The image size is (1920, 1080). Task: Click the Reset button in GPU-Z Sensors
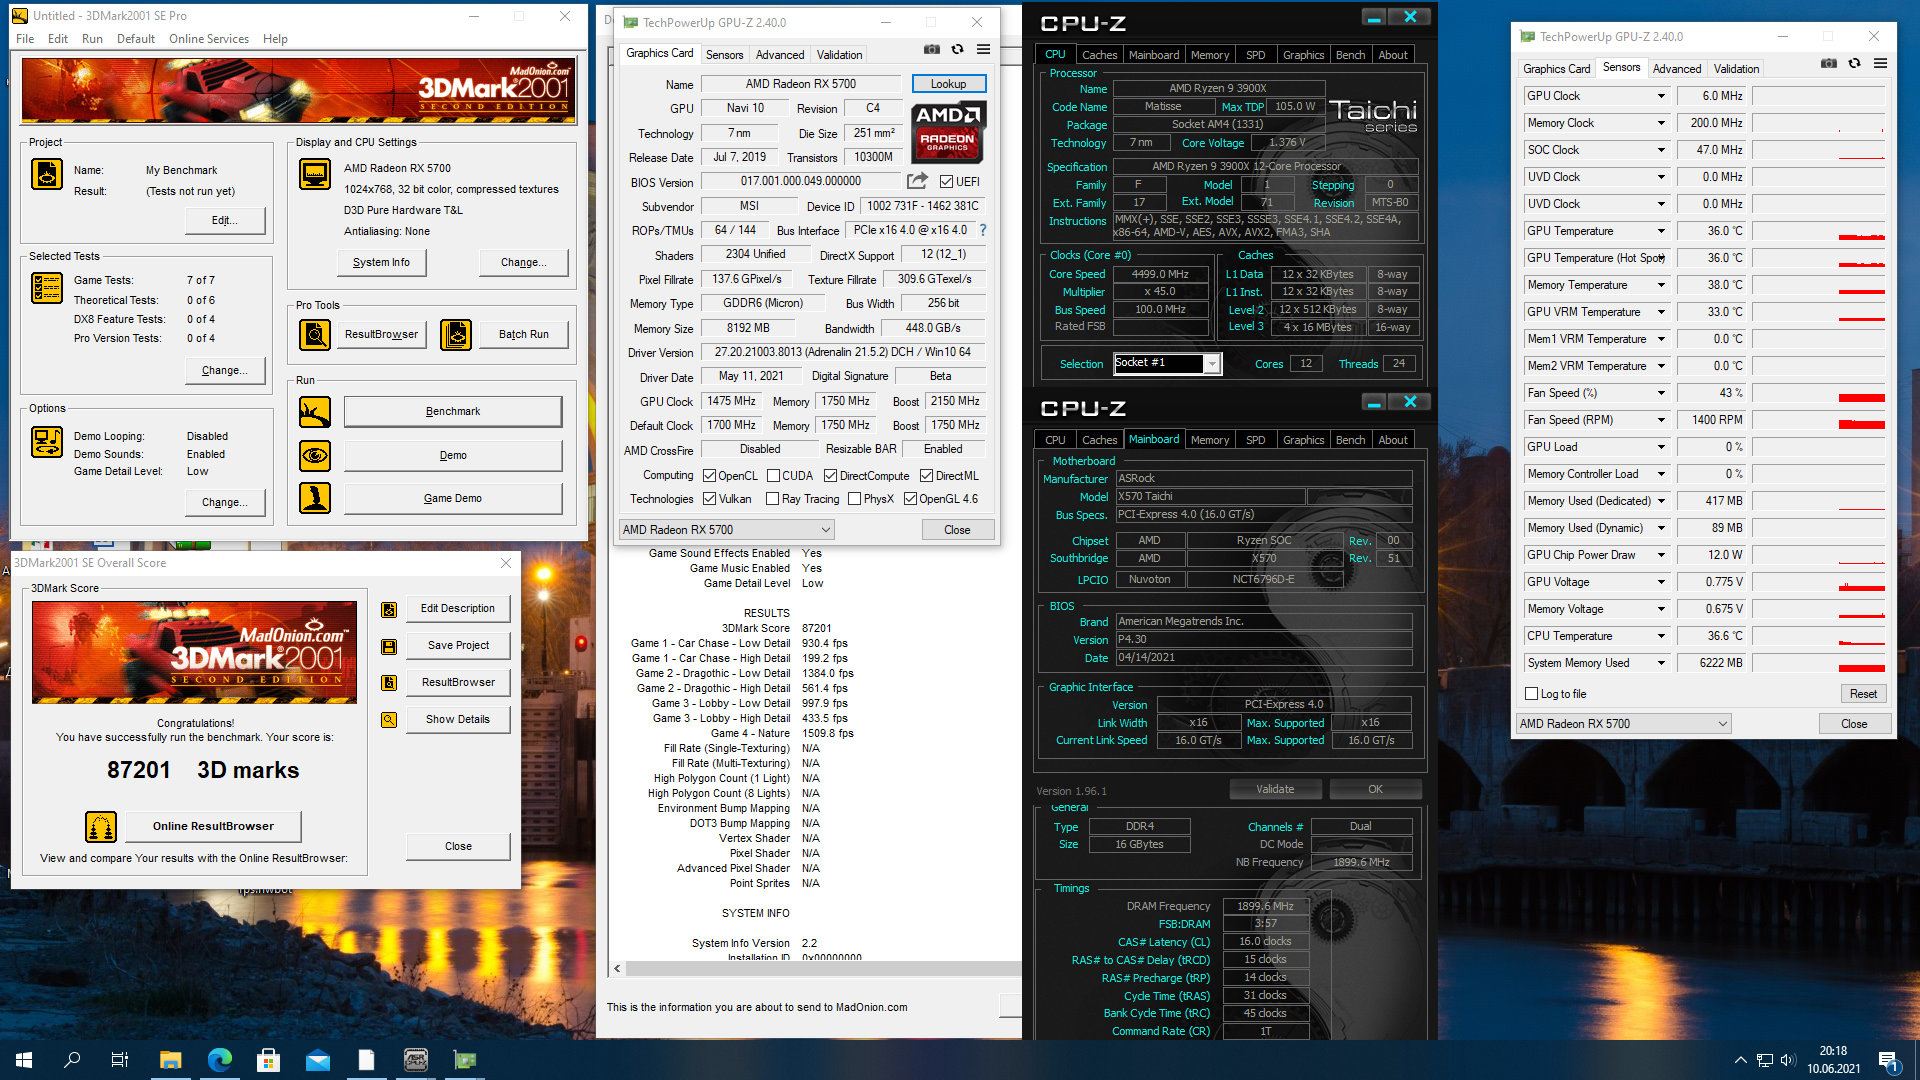pyautogui.click(x=1863, y=694)
